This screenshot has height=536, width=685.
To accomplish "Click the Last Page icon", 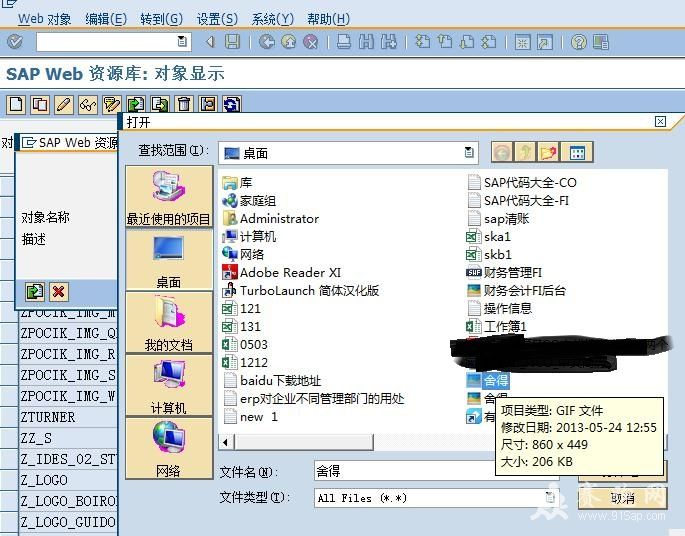I will tap(489, 42).
